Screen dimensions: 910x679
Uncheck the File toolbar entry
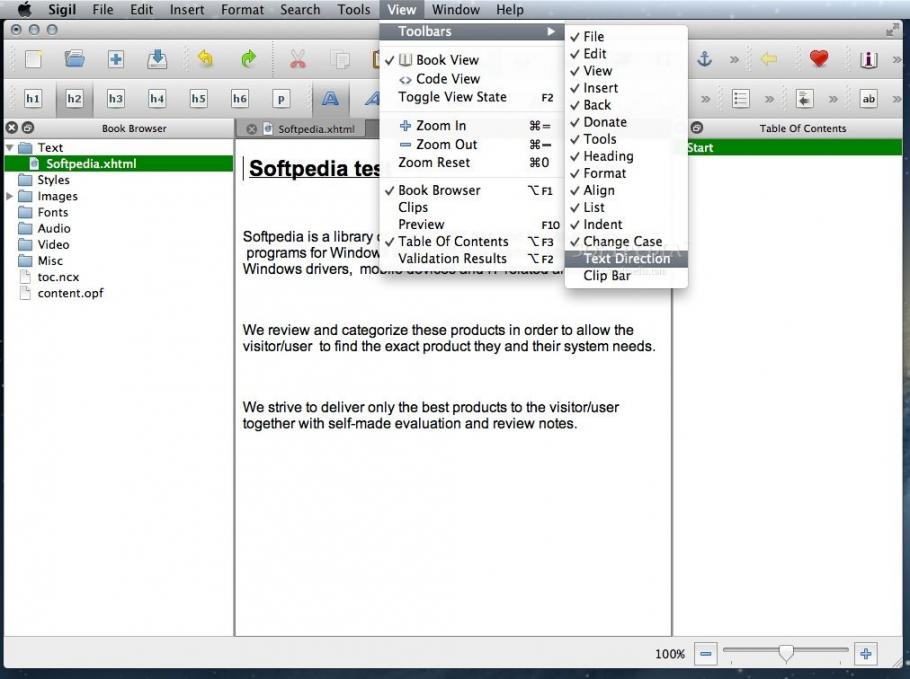coord(626,37)
